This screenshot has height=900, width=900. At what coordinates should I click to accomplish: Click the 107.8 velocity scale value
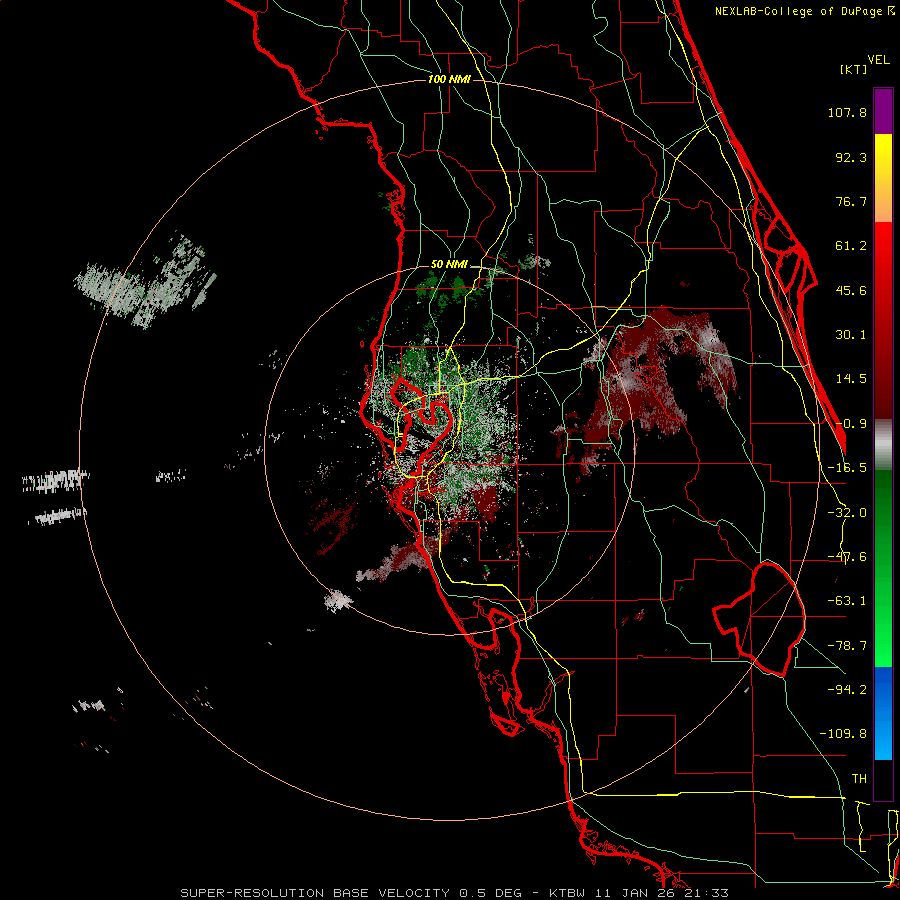[x=847, y=112]
